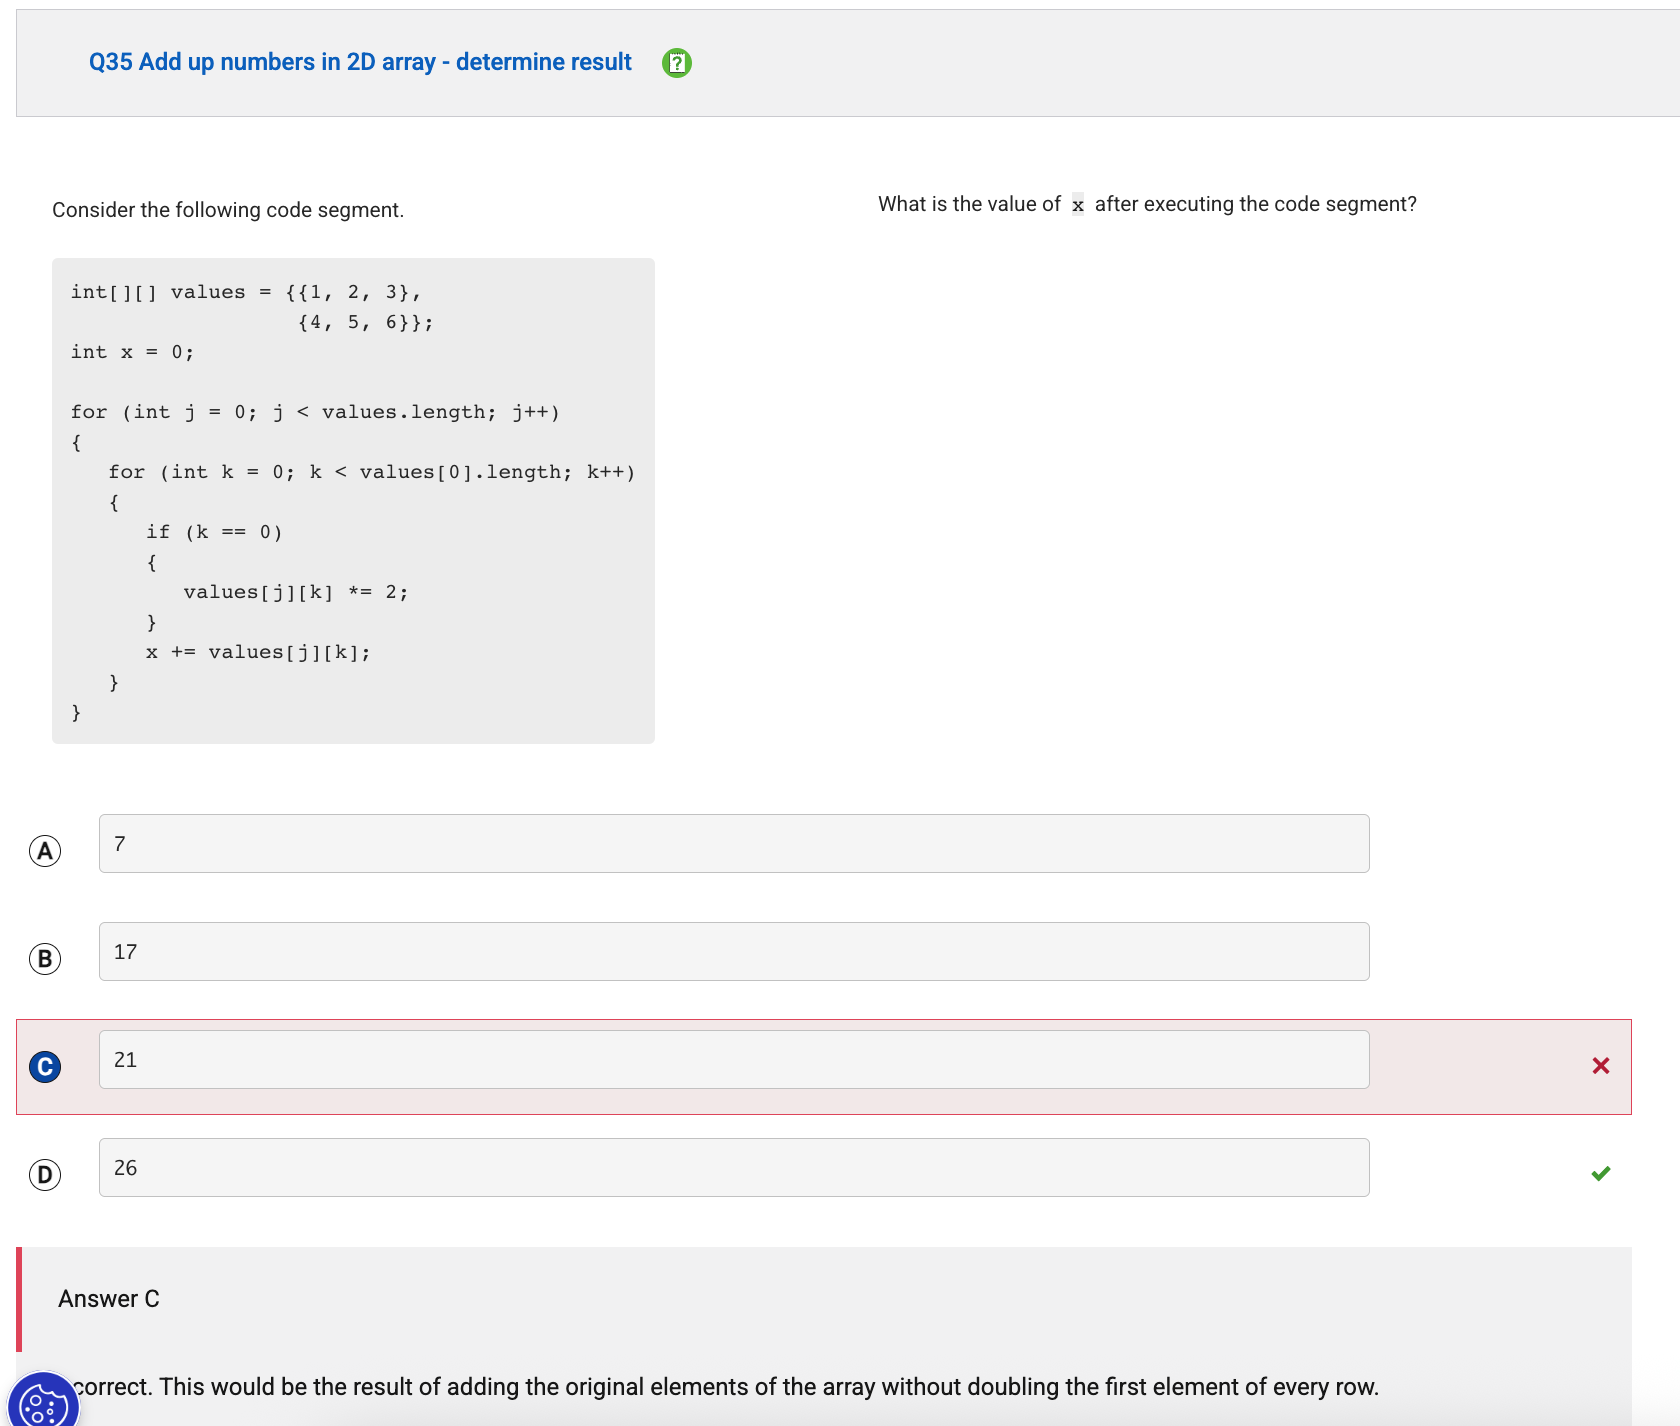Click 'Consider the following code segment' text
This screenshot has width=1680, height=1426.
[x=228, y=210]
